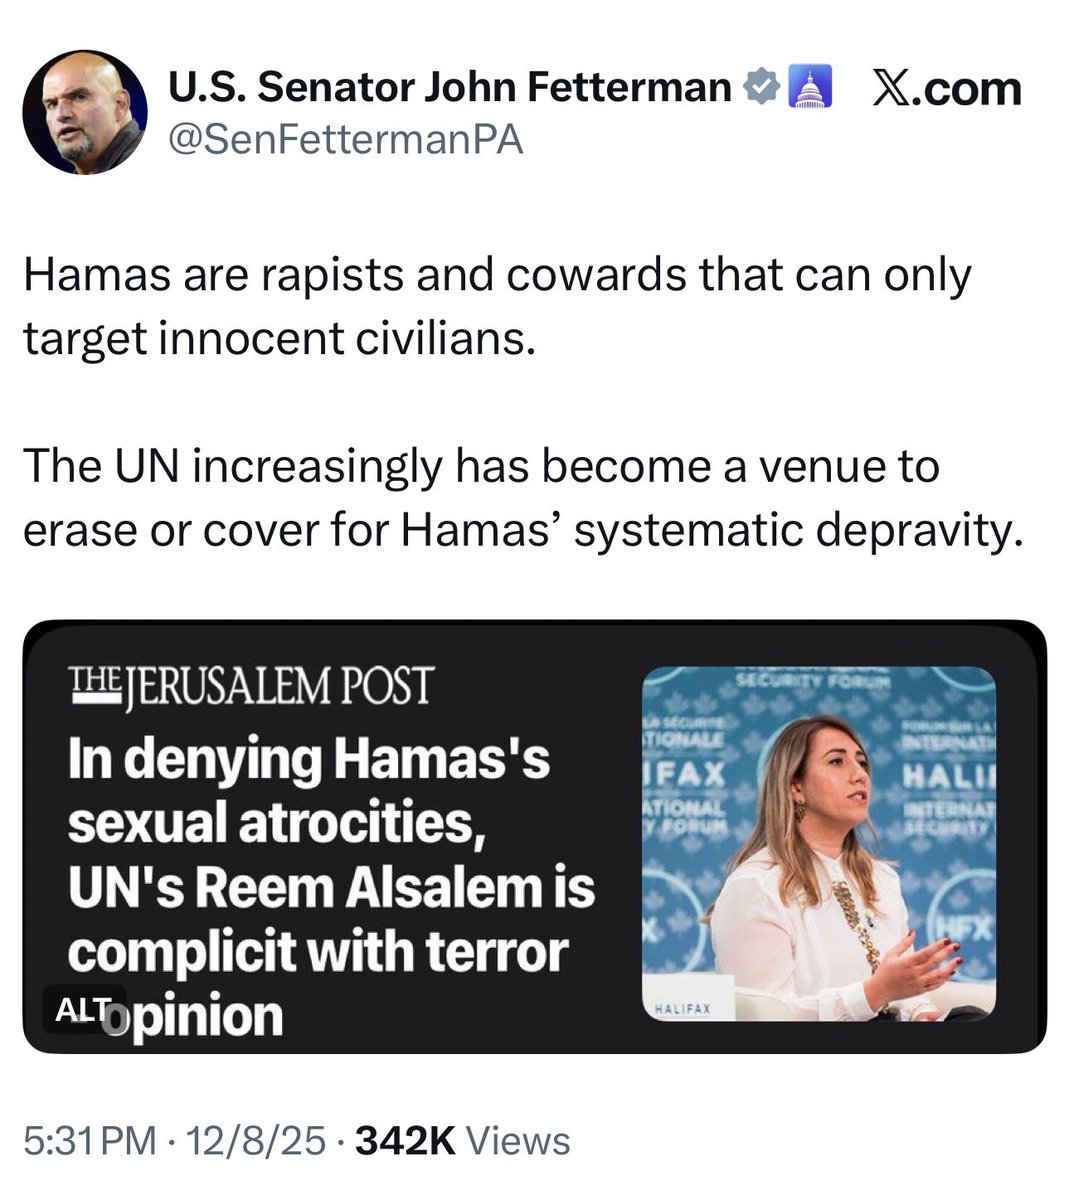Open the U.S. Senator John Fetterman display name
1069x1200 pixels.
click(449, 88)
